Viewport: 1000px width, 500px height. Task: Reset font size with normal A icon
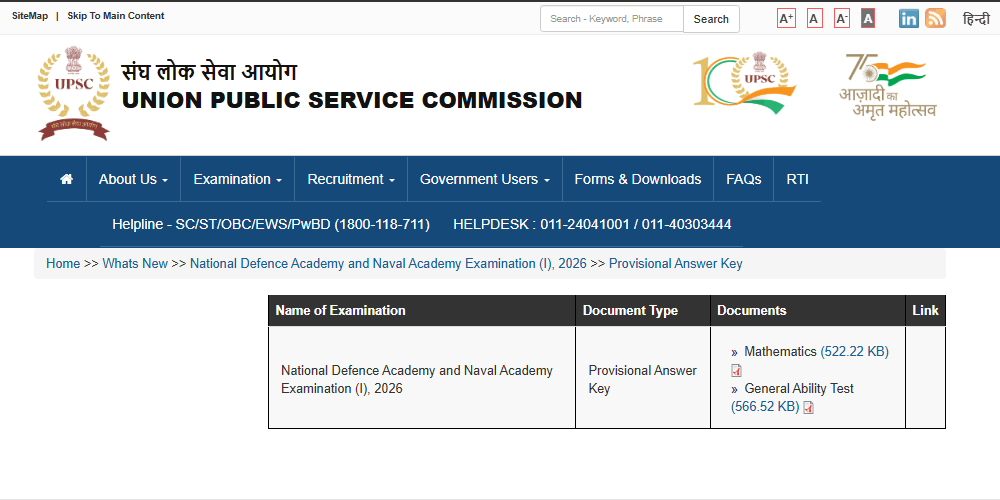(814, 18)
